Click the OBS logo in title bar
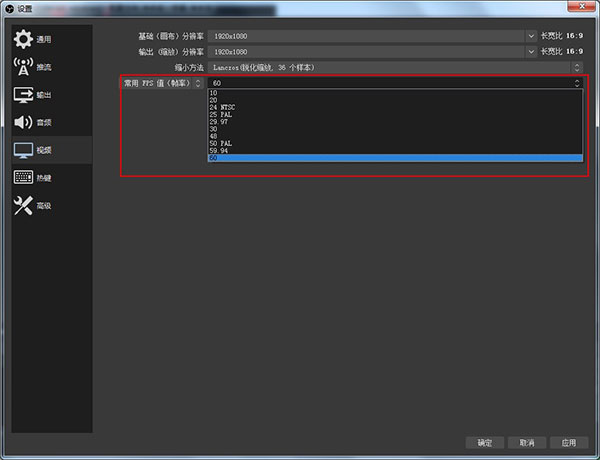600x460 pixels. pos(10,8)
